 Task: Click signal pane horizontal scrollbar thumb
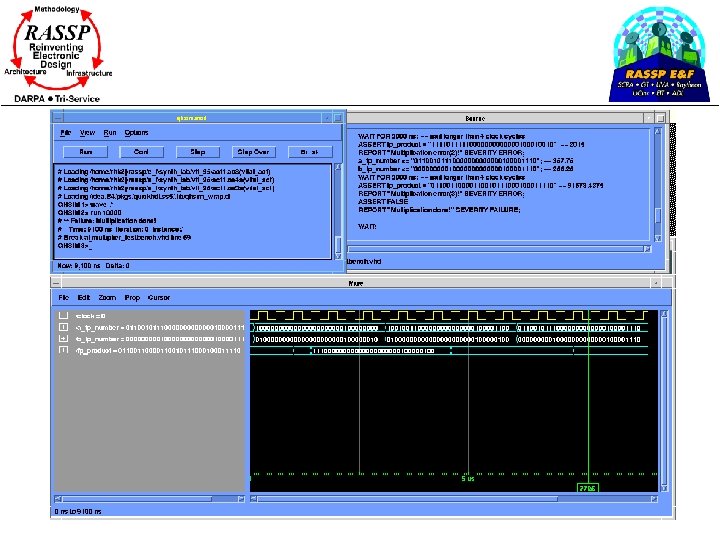click(x=137, y=499)
